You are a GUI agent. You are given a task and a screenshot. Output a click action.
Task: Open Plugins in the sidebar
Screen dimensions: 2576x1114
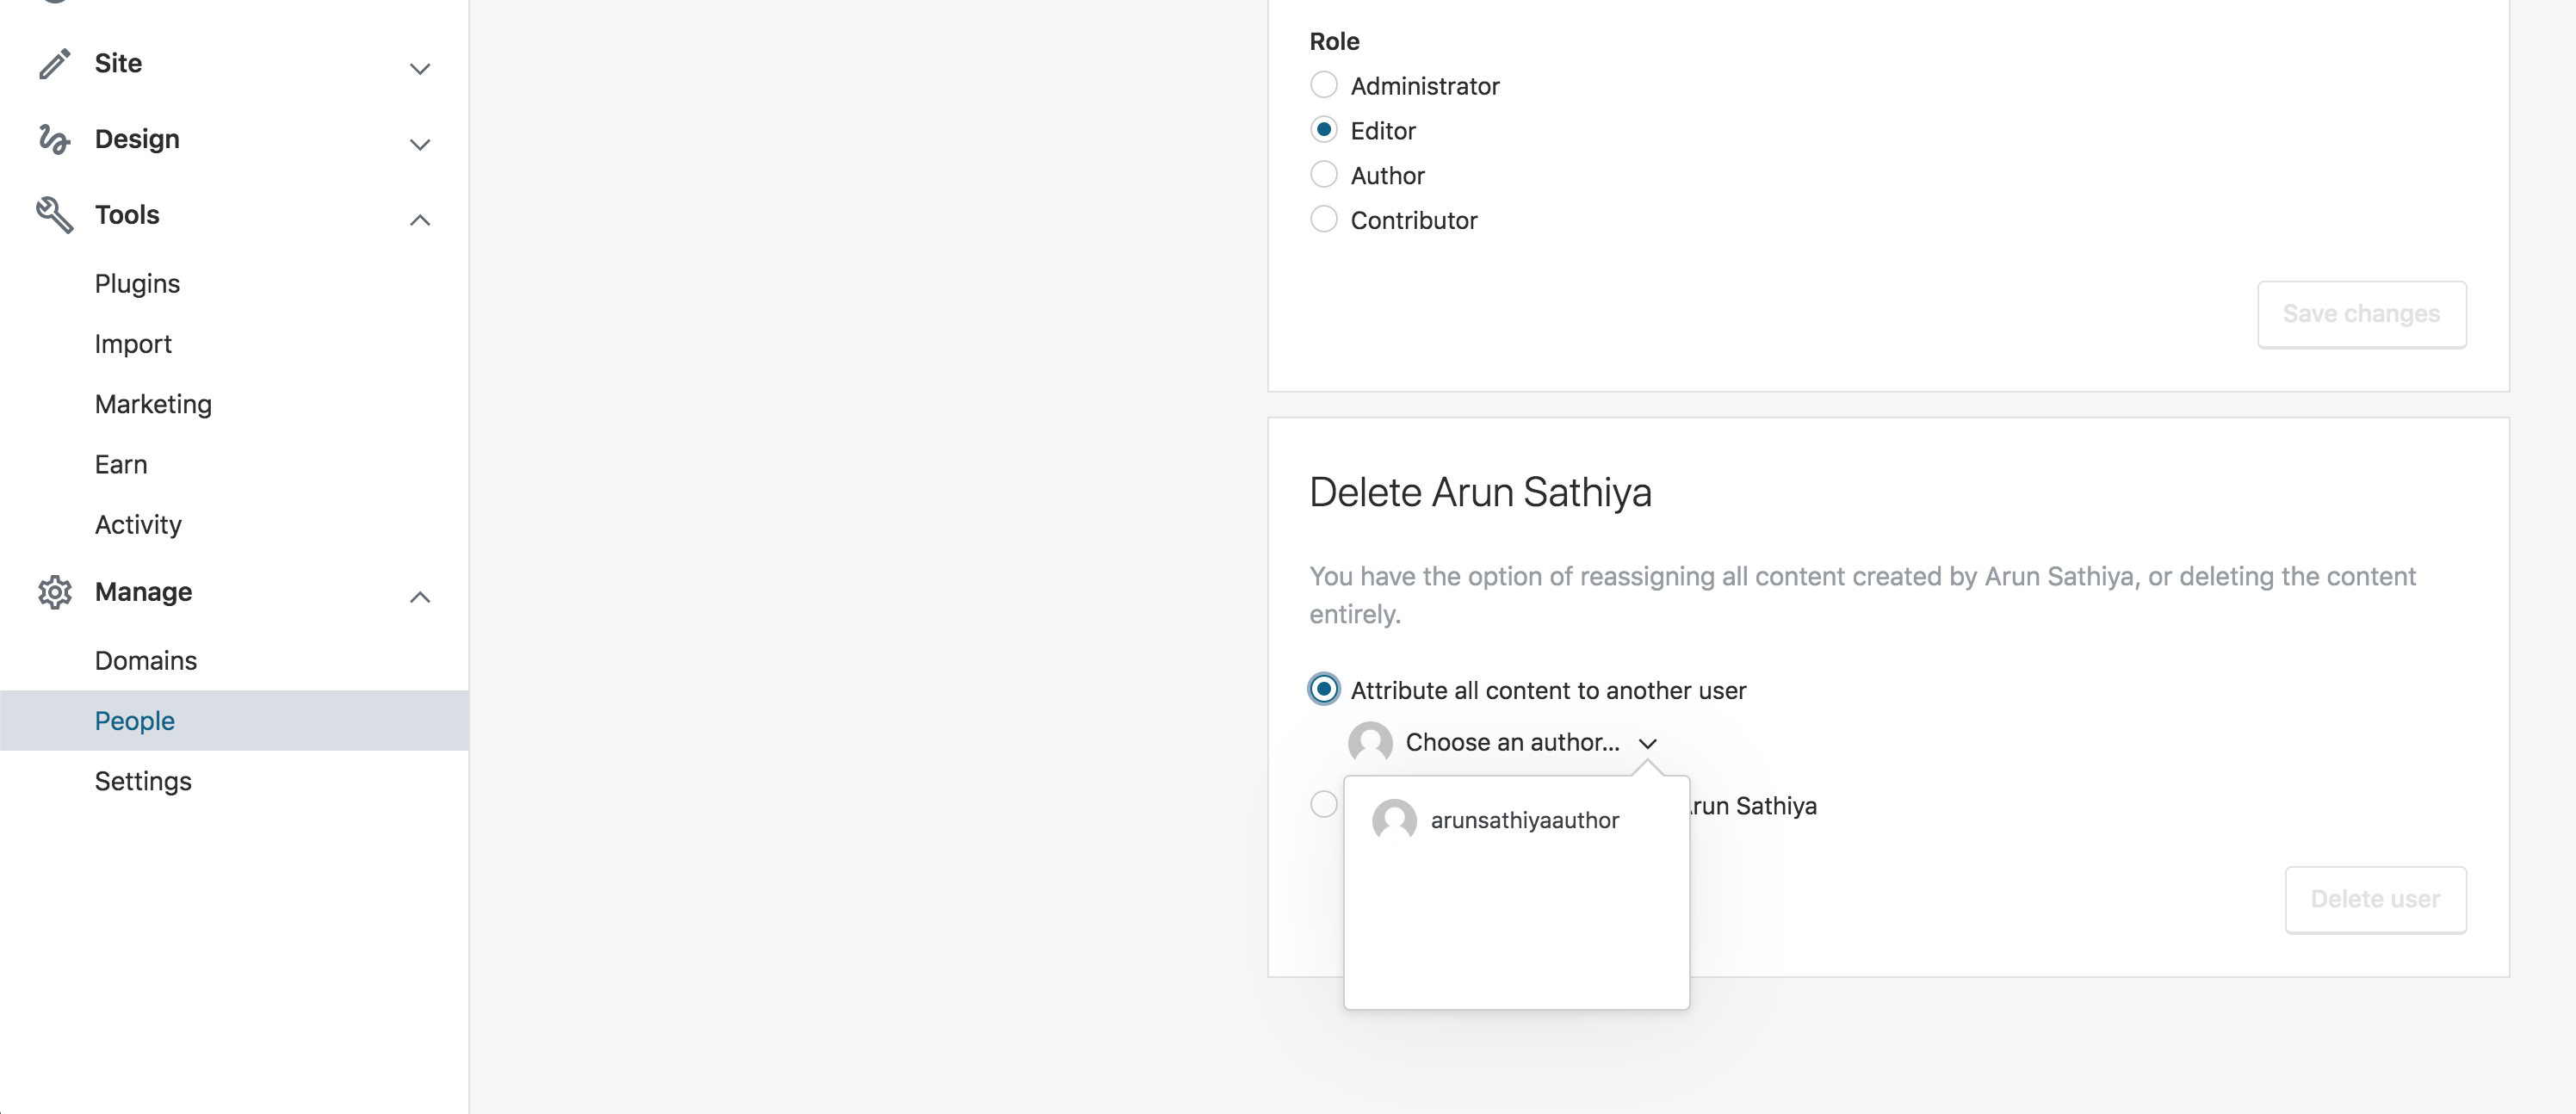[137, 284]
